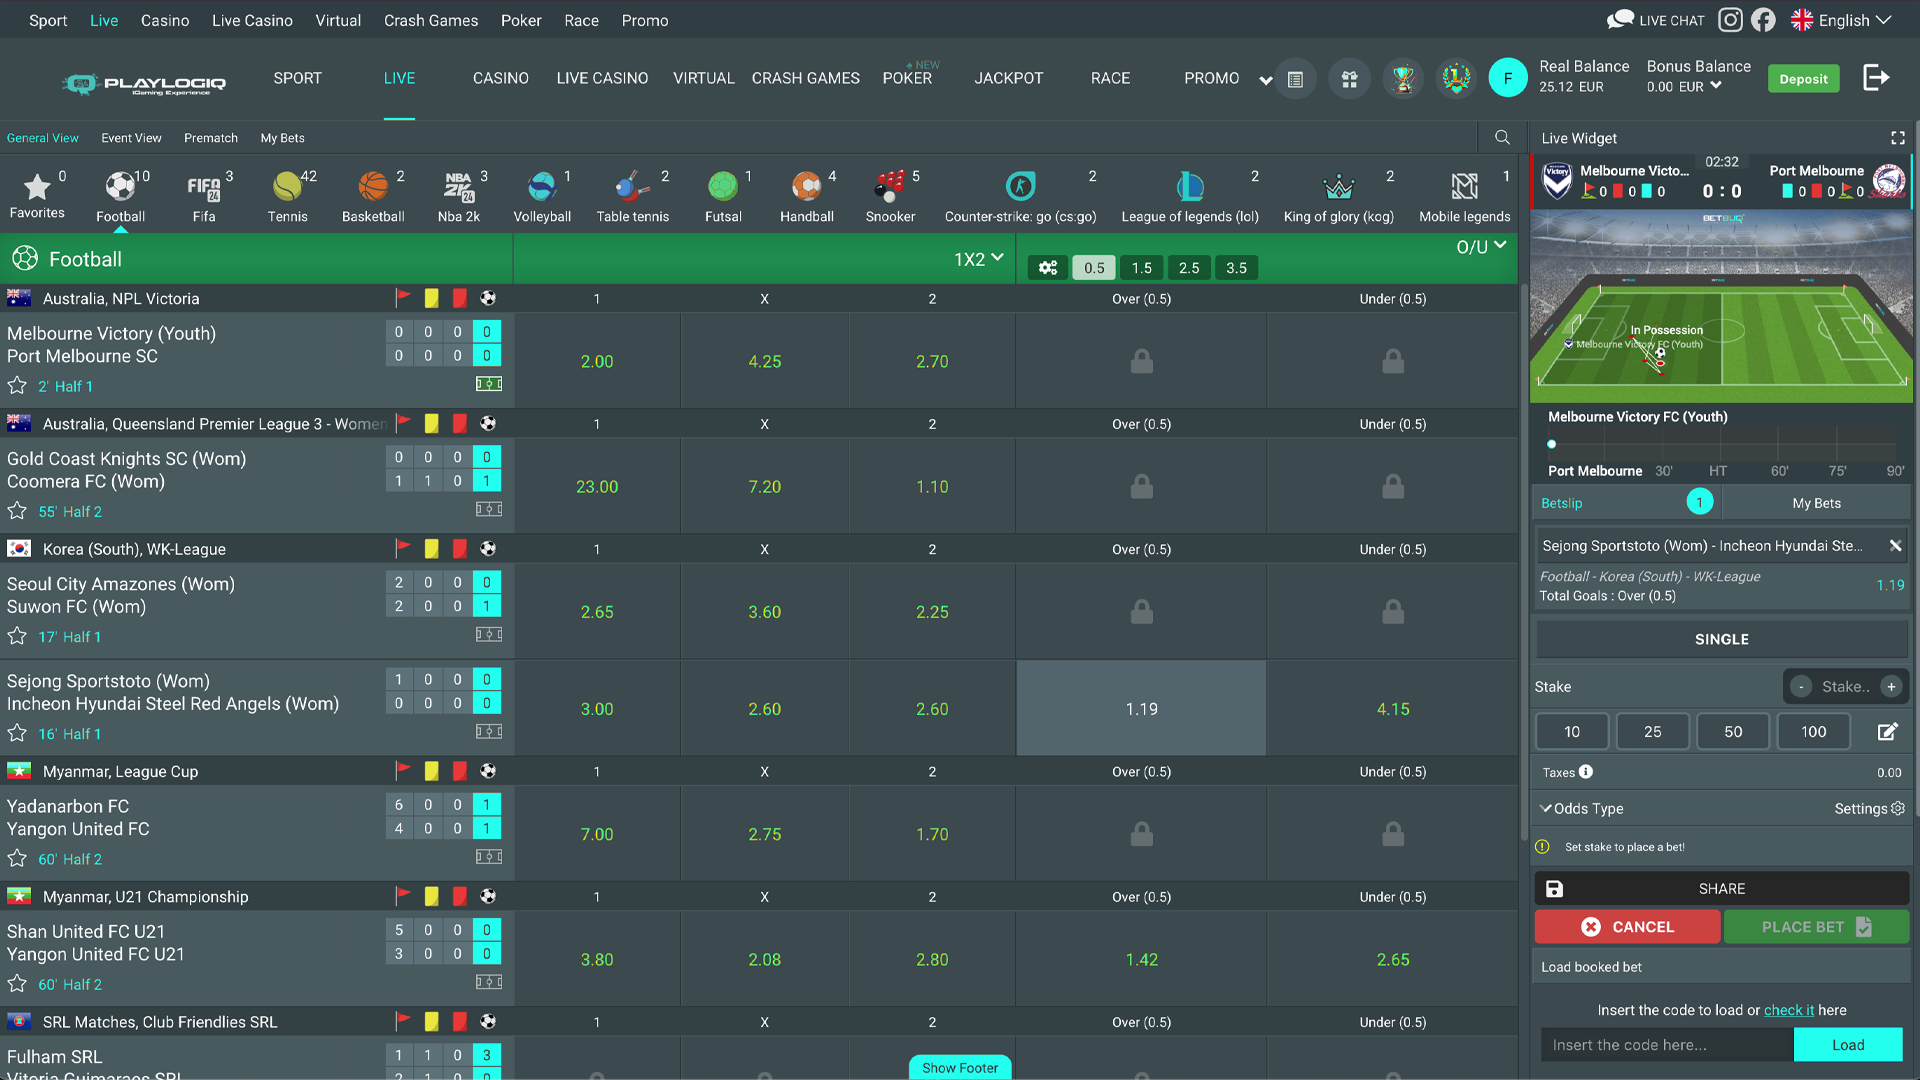Click Load booked code button
Screen dimensions: 1920x1080
1847,1045
